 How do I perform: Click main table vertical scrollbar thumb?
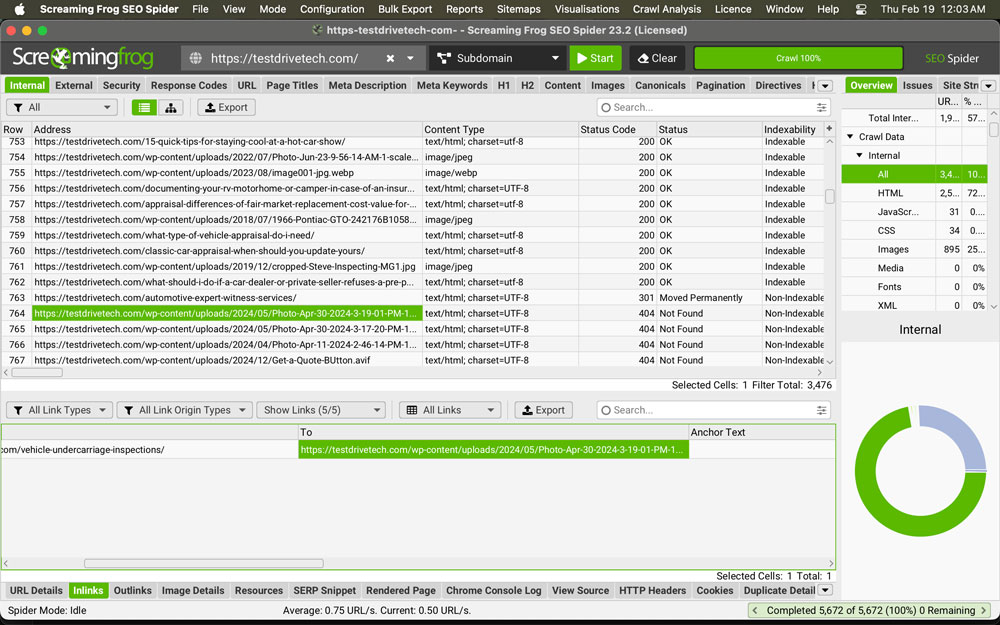829,196
